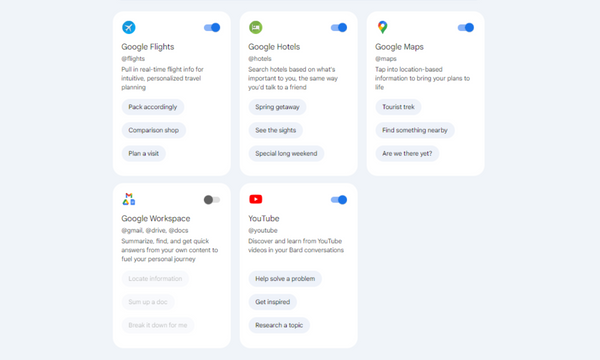
Task: Choose the Research a topic chip
Action: (x=279, y=325)
